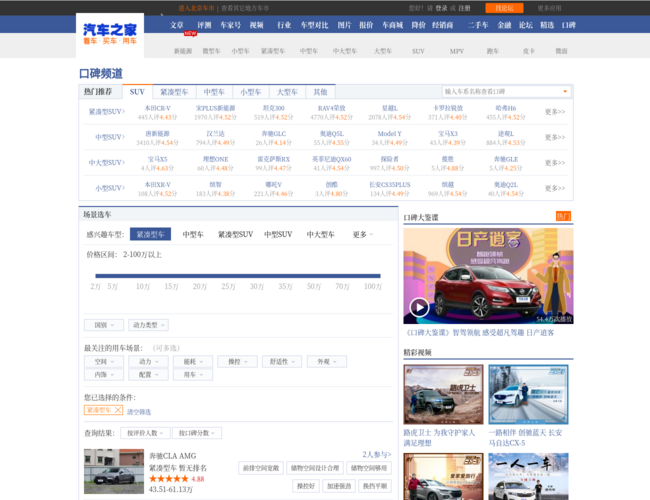Expand the 内饰 scenario dropdown
The height and width of the screenshot is (500, 650).
tap(104, 375)
